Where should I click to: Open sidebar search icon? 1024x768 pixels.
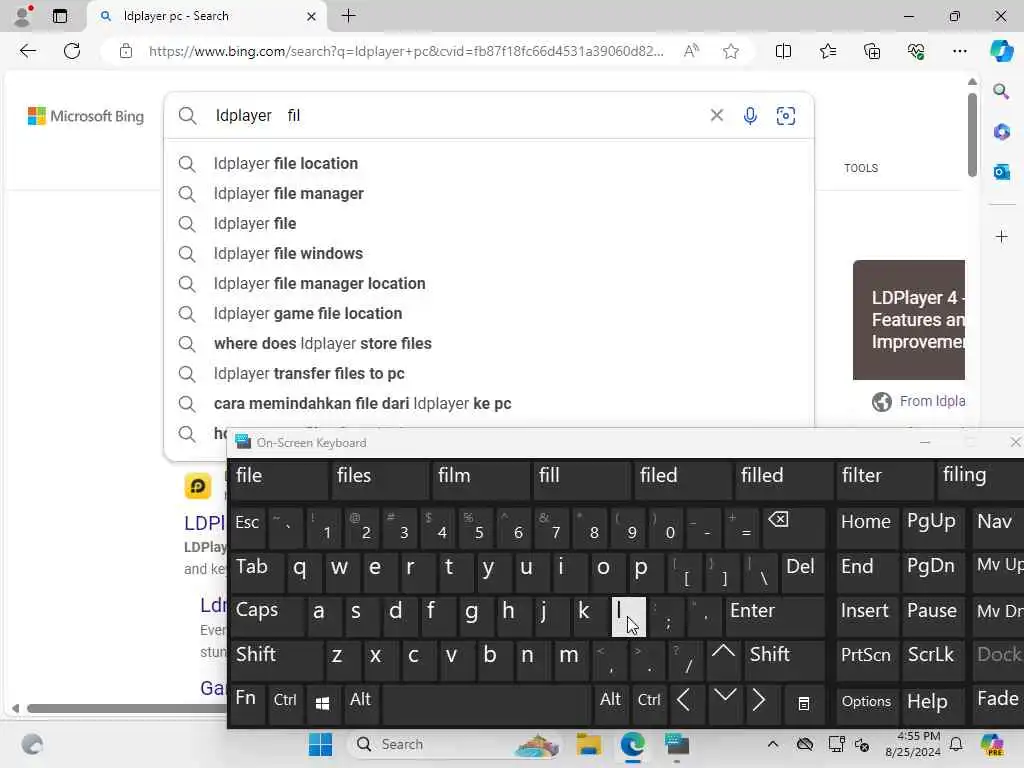(1001, 91)
